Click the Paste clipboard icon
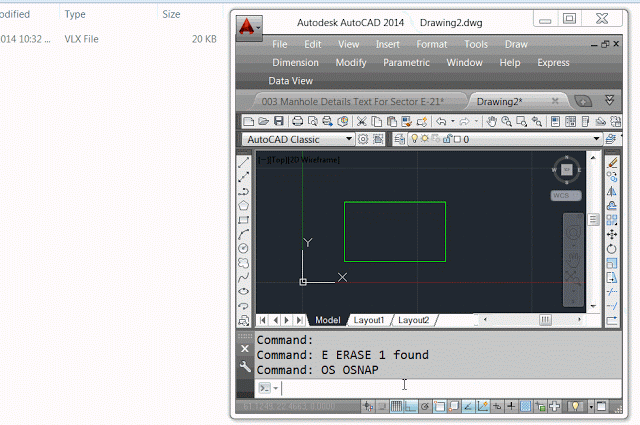The height and width of the screenshot is (425, 640). tap(391, 121)
